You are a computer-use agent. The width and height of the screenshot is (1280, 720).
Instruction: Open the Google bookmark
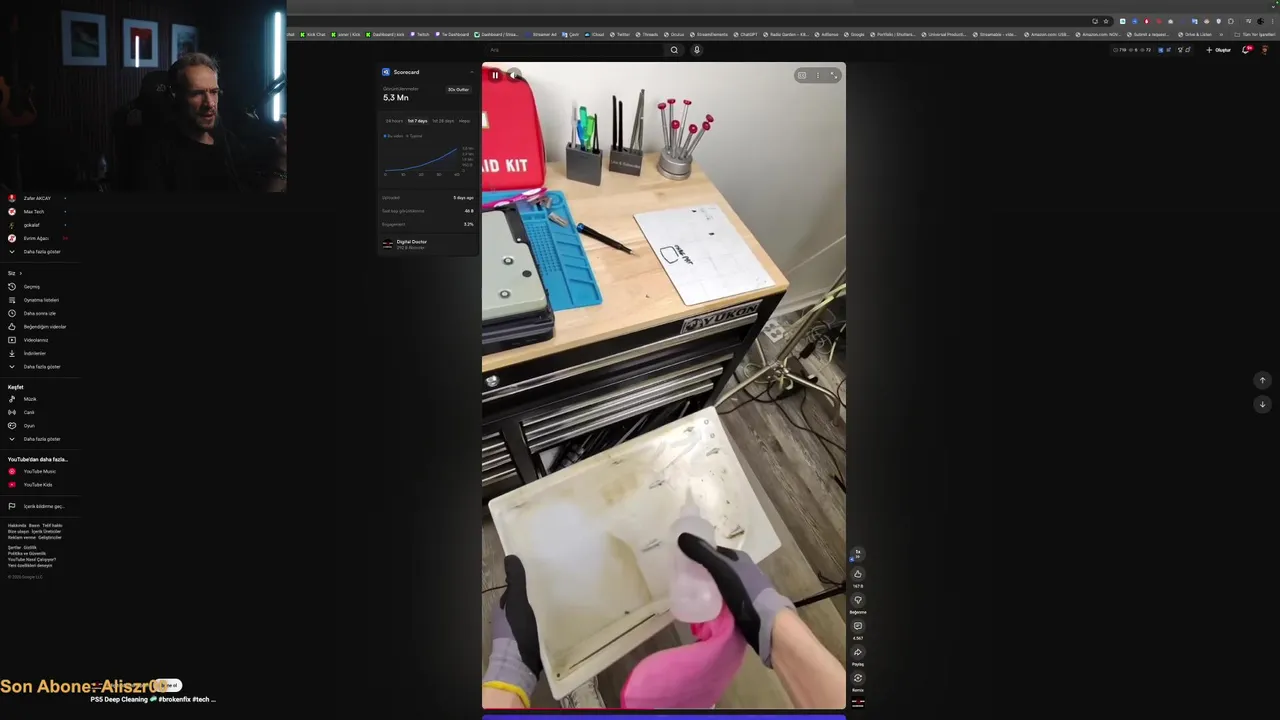[x=854, y=34]
